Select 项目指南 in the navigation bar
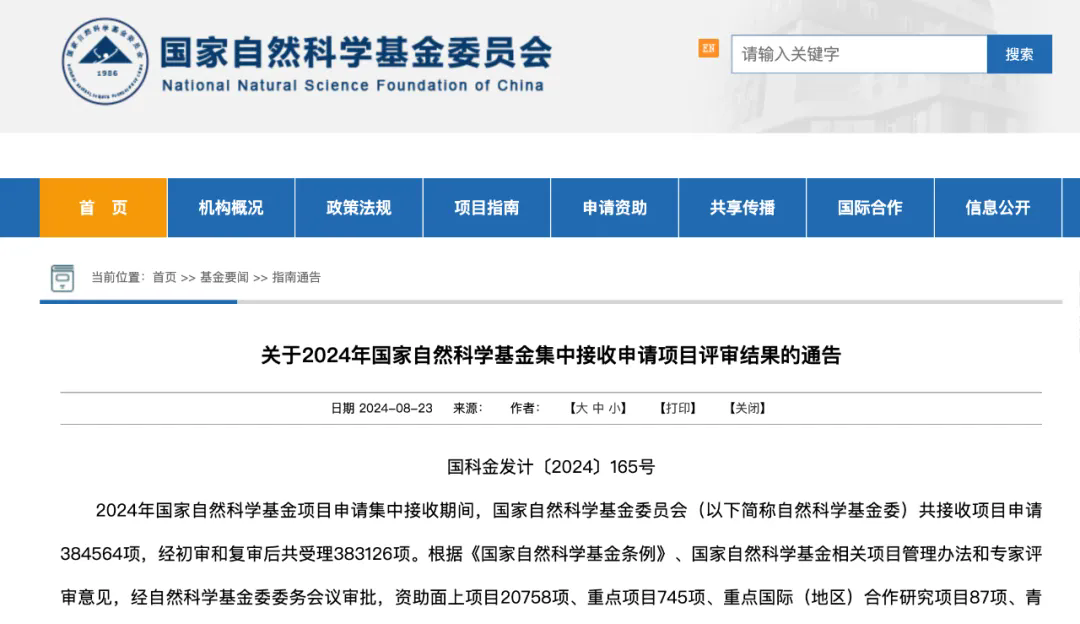Screen dimensions: 1080x624 (487, 208)
